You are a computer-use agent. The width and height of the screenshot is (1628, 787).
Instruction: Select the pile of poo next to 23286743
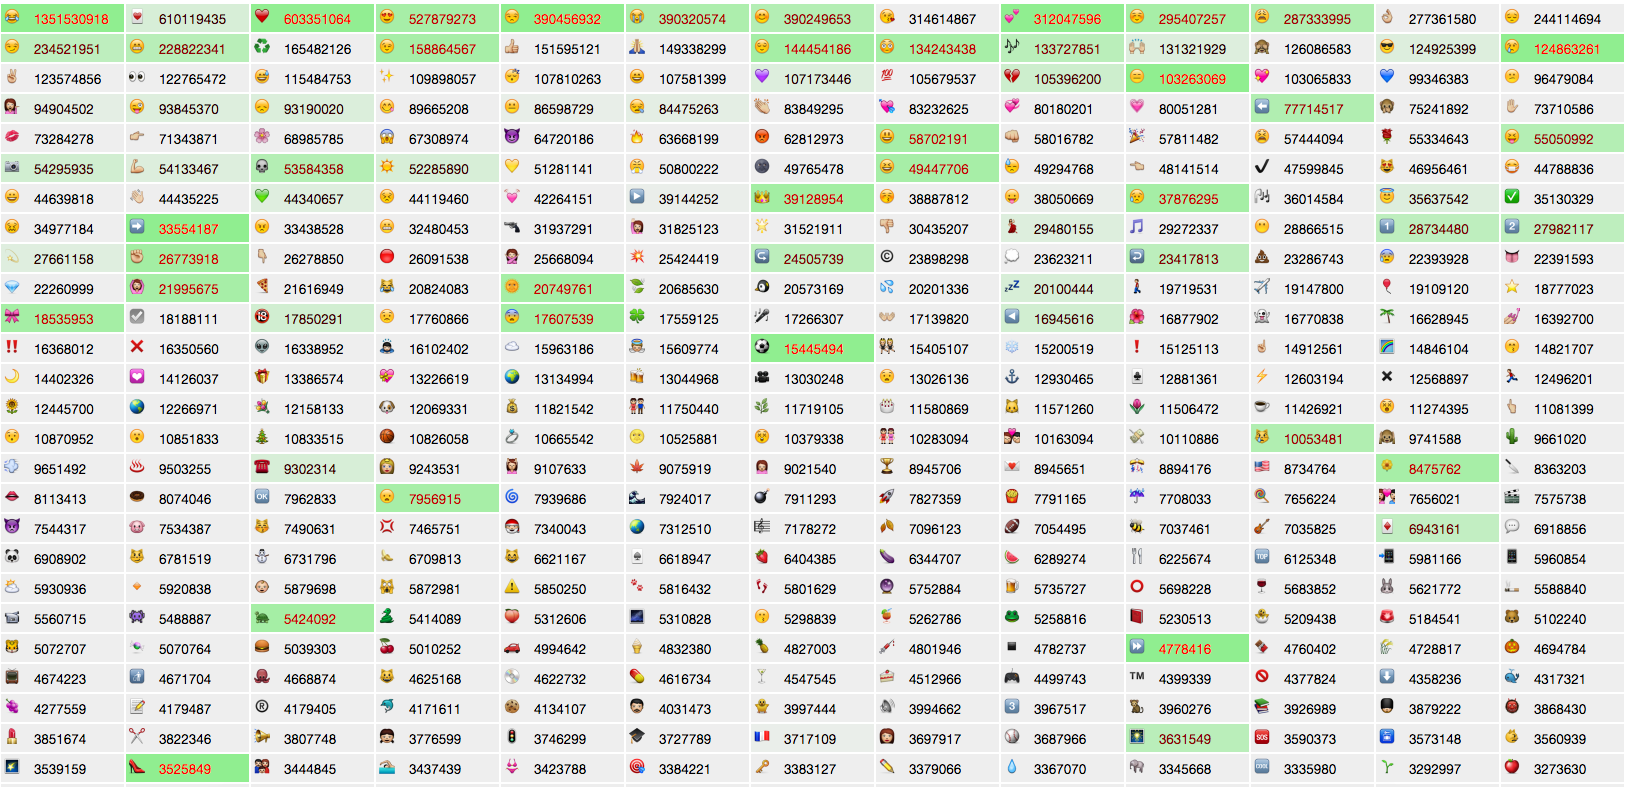(x=1262, y=257)
